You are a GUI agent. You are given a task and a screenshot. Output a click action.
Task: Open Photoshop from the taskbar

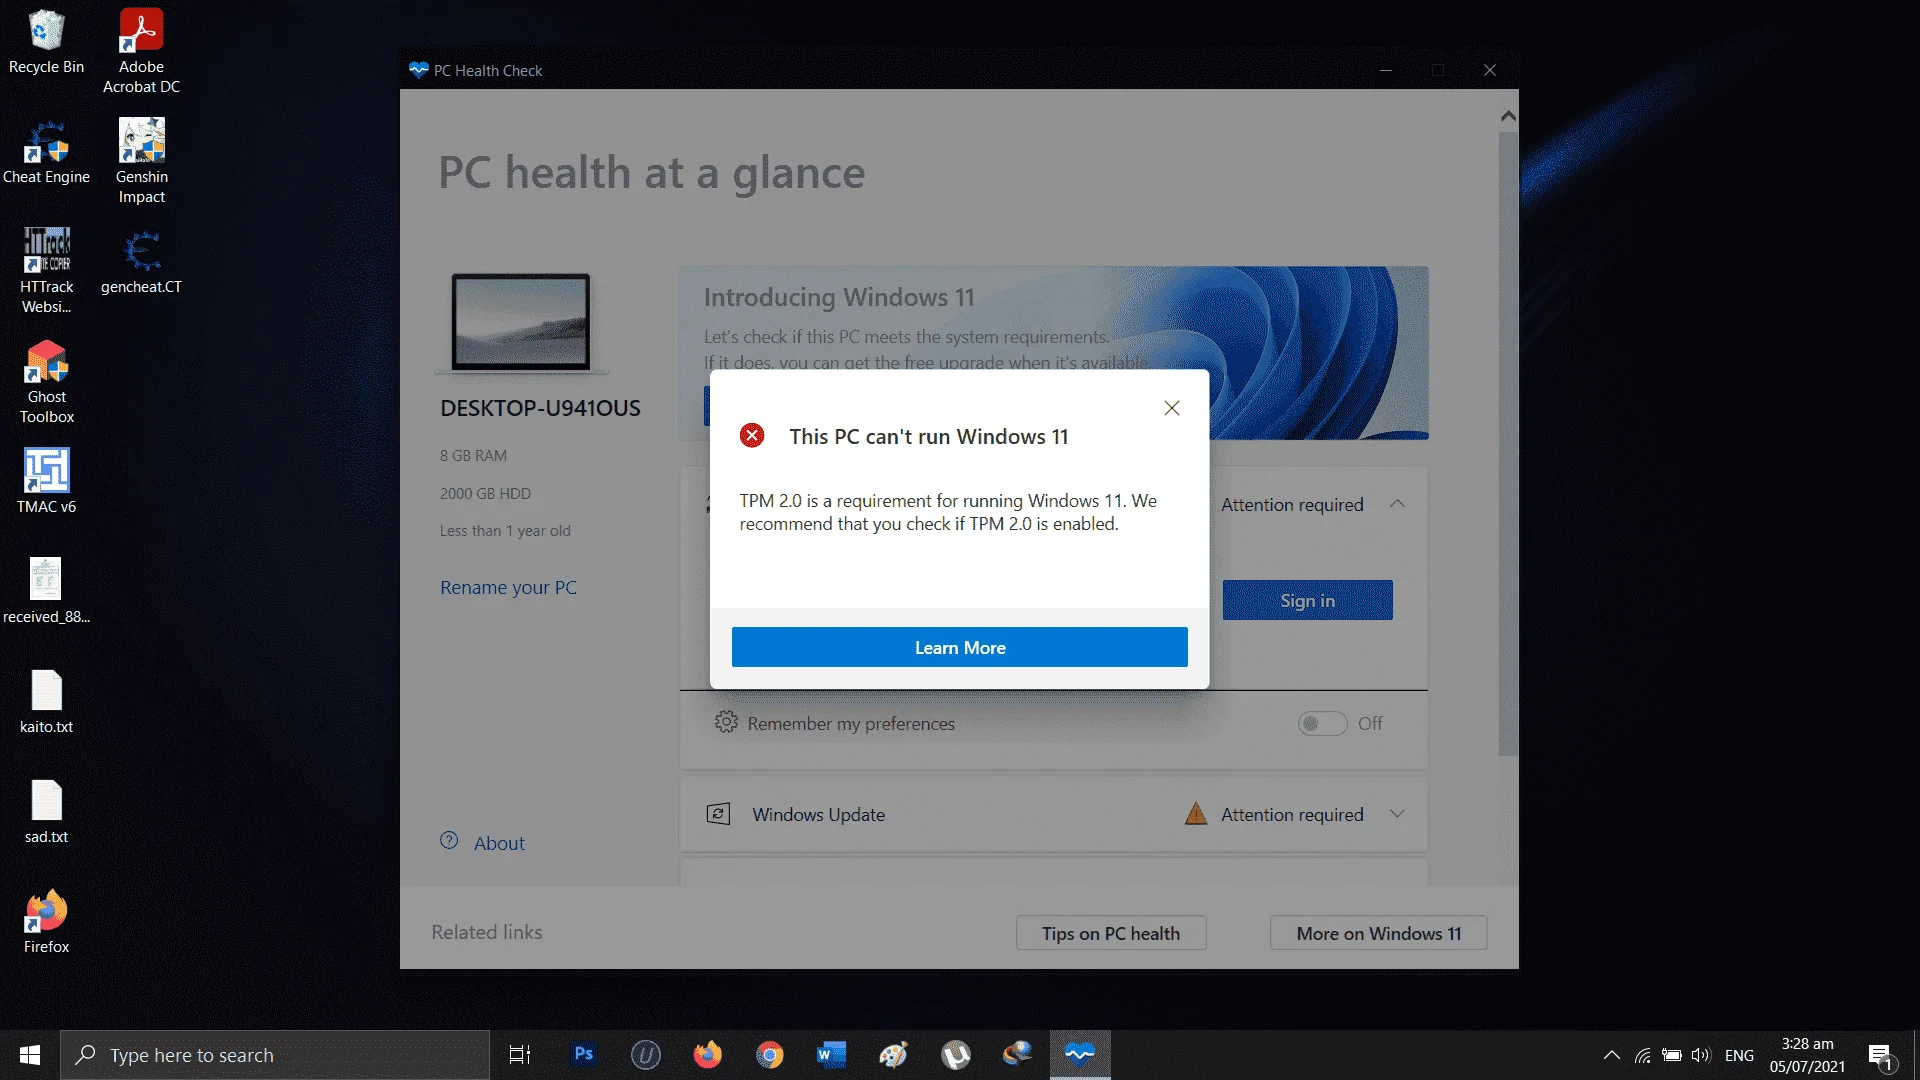[x=584, y=1055]
